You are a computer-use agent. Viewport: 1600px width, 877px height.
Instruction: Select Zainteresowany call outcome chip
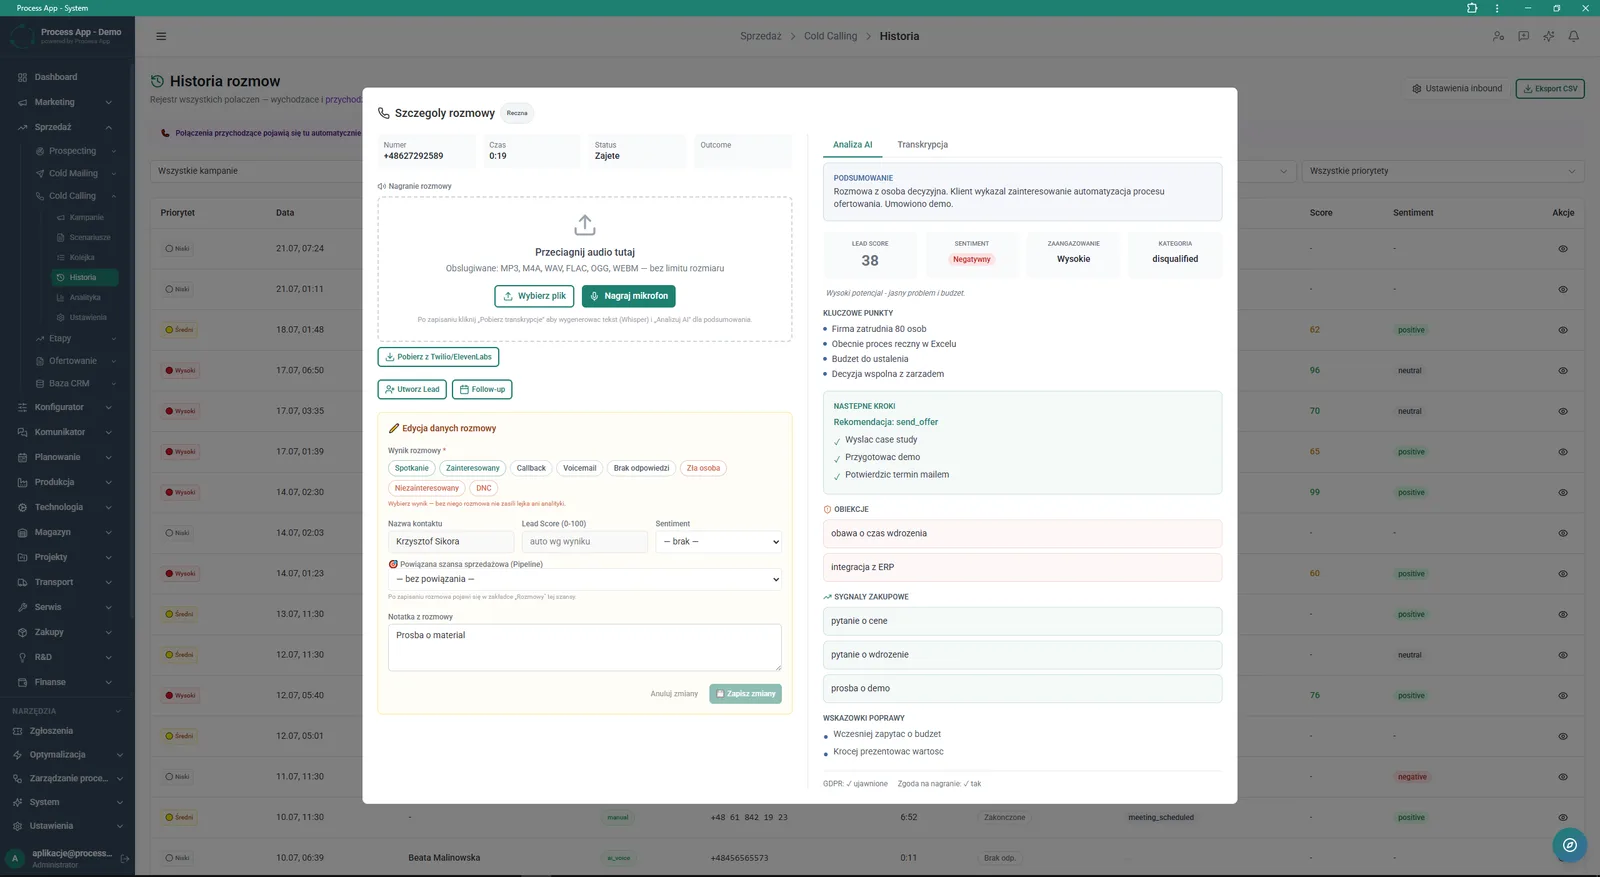pyautogui.click(x=473, y=468)
